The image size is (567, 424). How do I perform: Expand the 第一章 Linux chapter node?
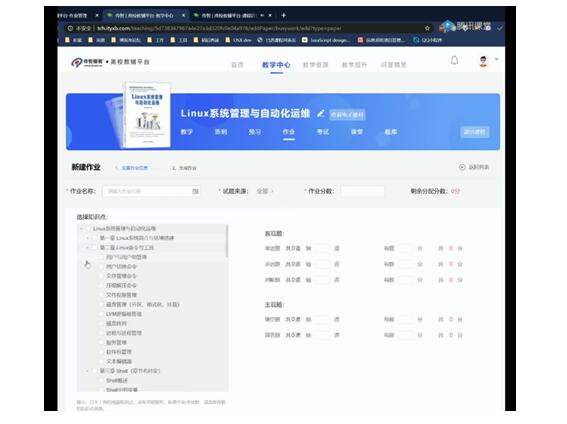point(88,238)
